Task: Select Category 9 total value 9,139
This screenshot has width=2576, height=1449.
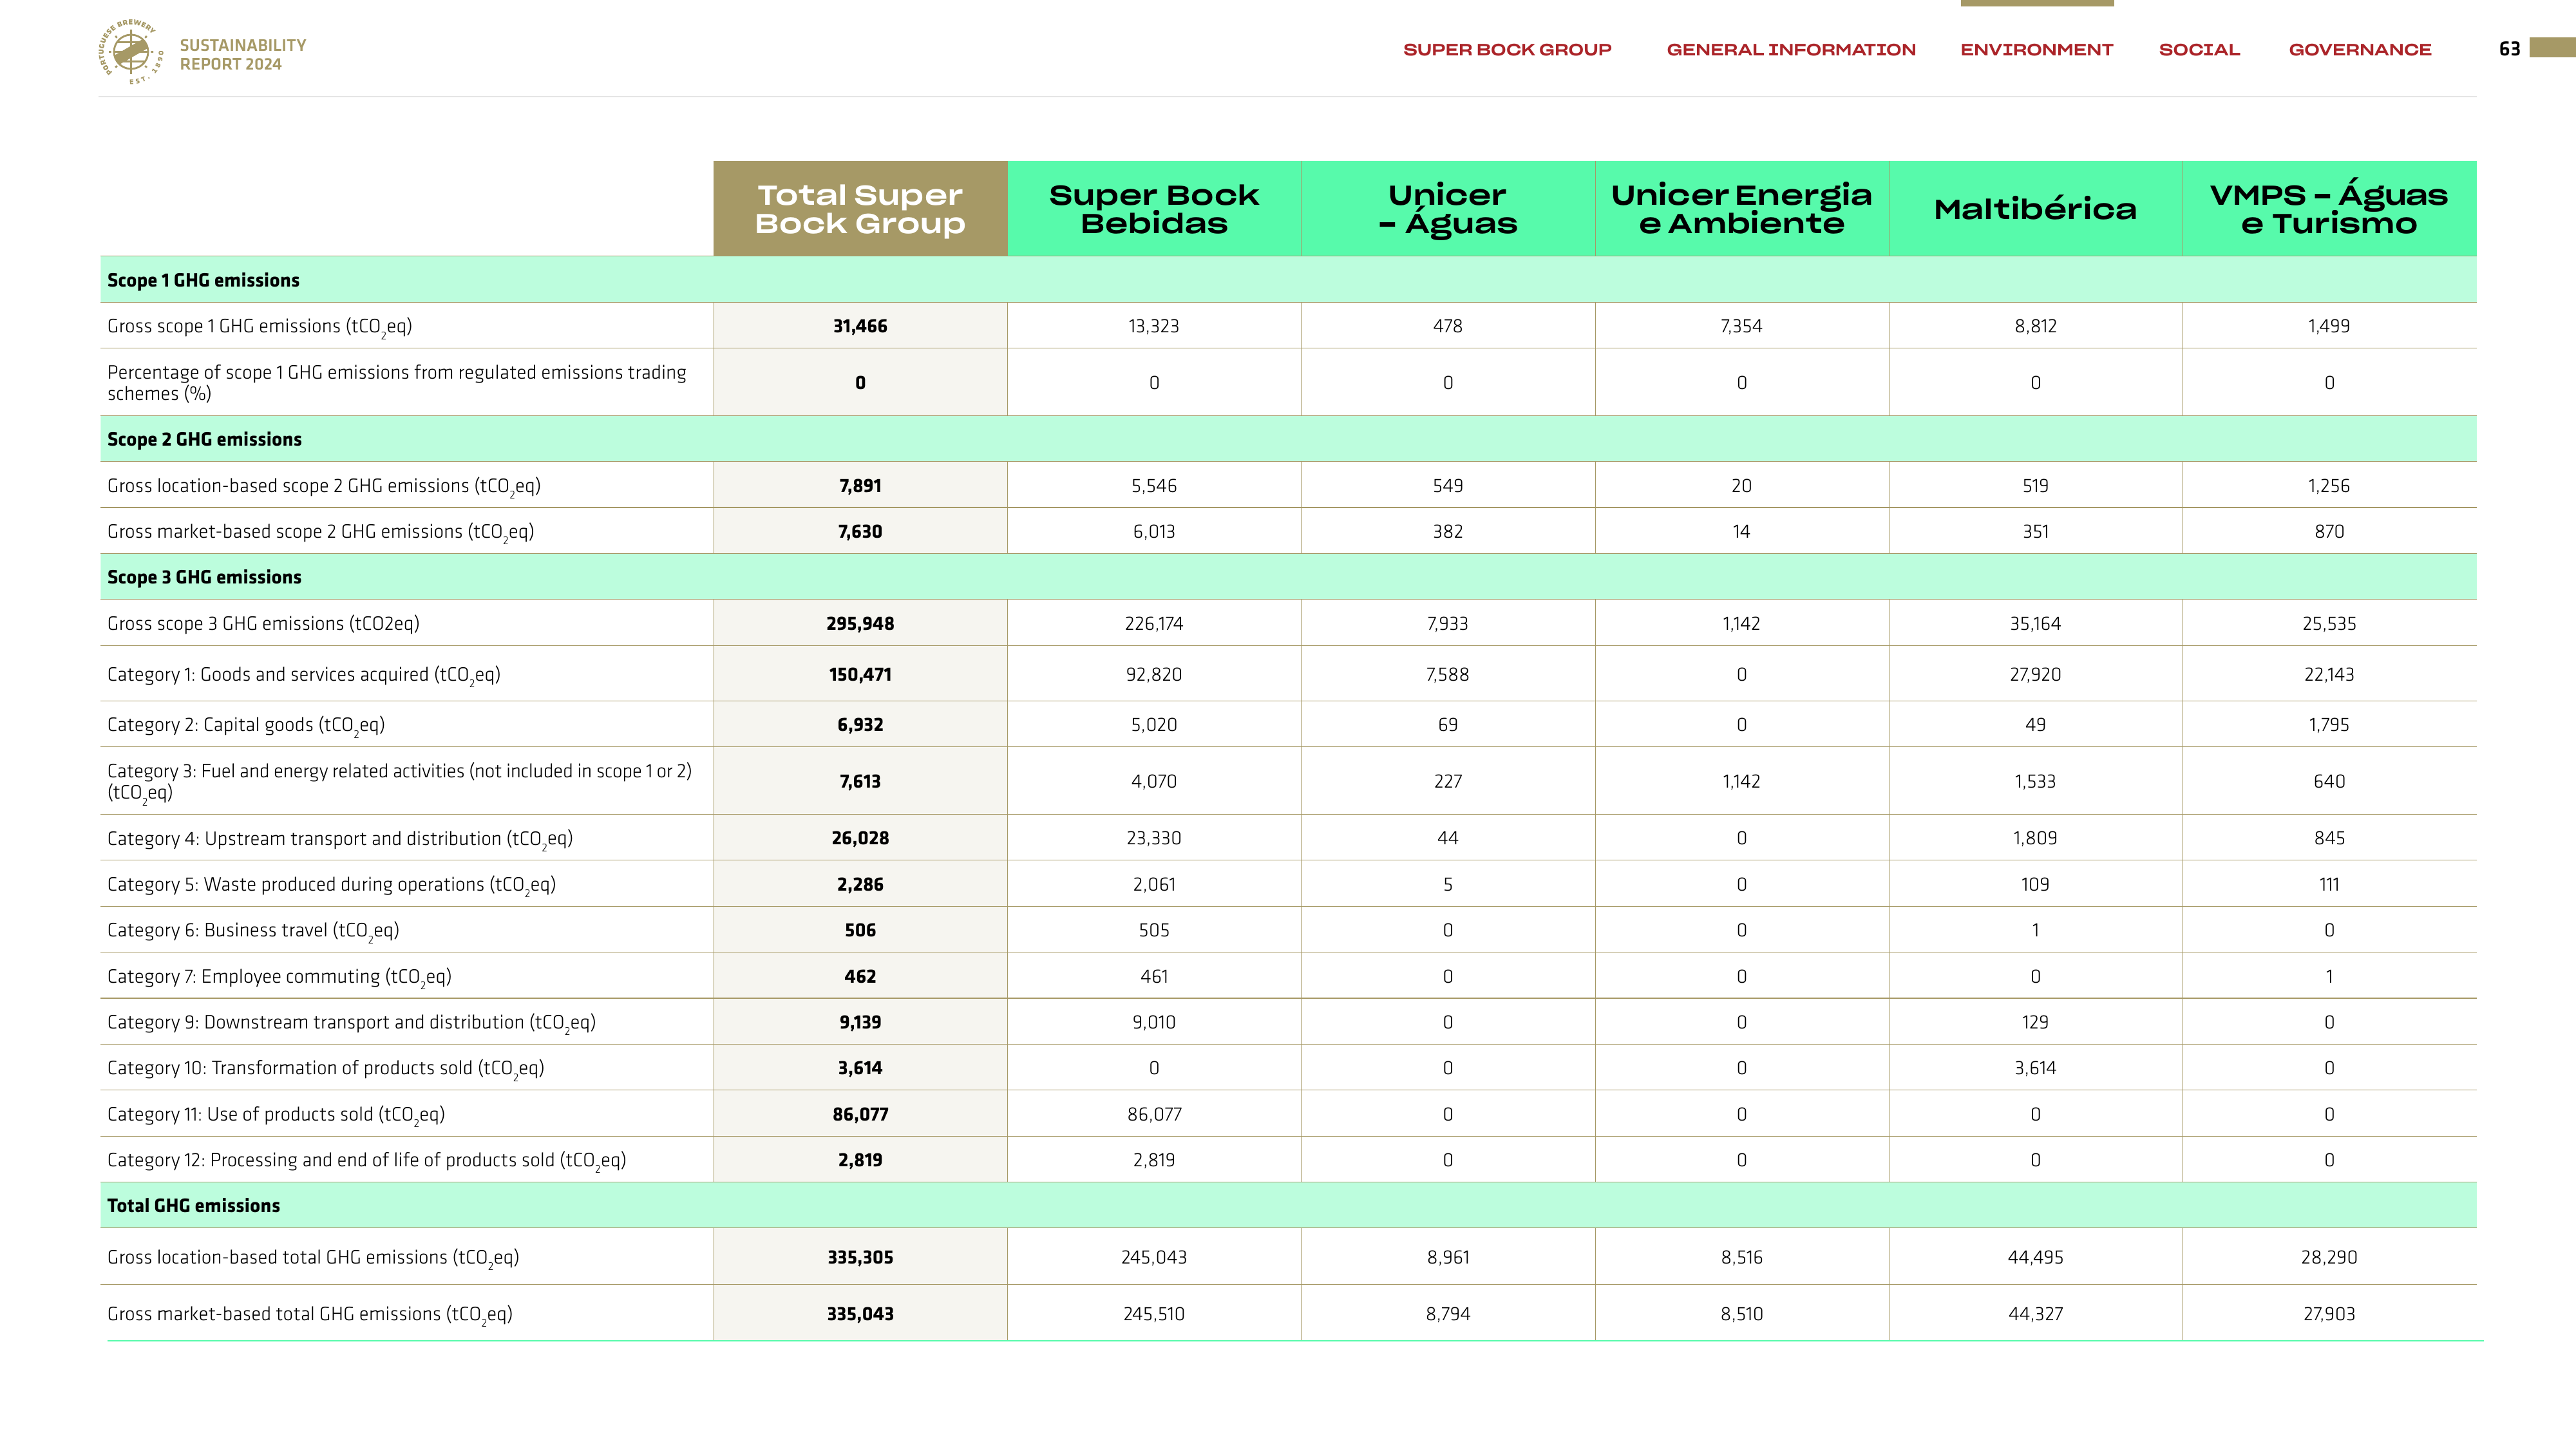Action: (x=860, y=1023)
